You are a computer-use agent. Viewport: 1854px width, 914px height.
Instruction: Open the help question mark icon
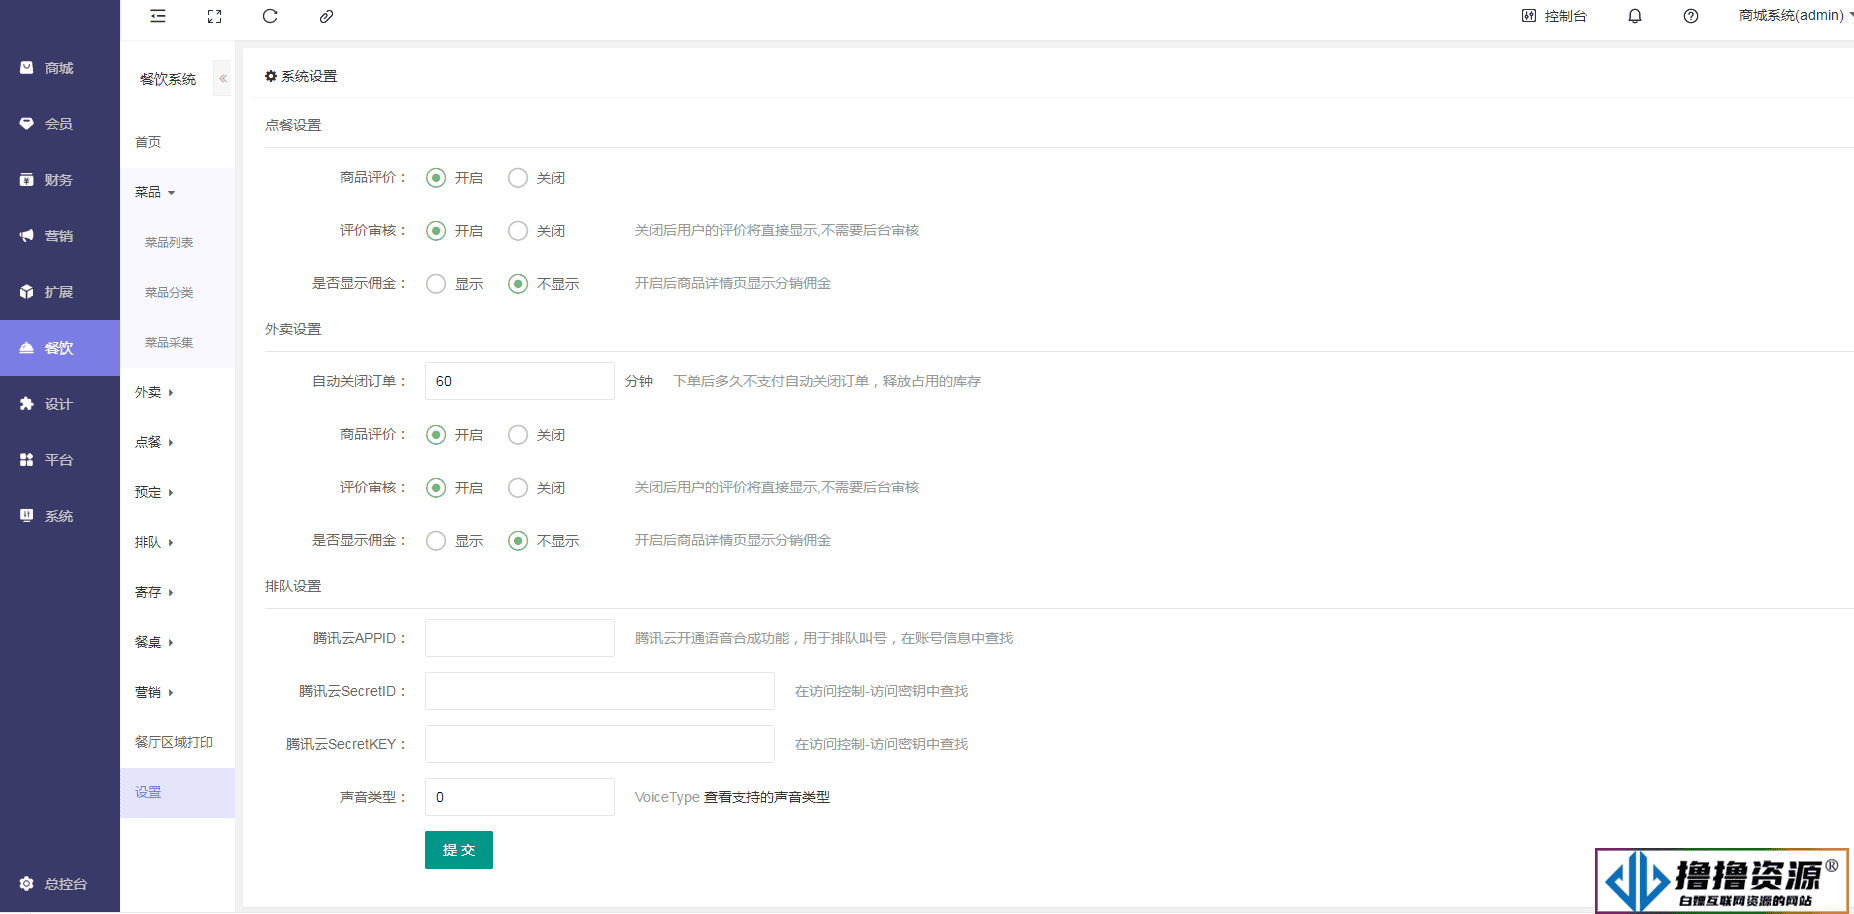point(1691,16)
